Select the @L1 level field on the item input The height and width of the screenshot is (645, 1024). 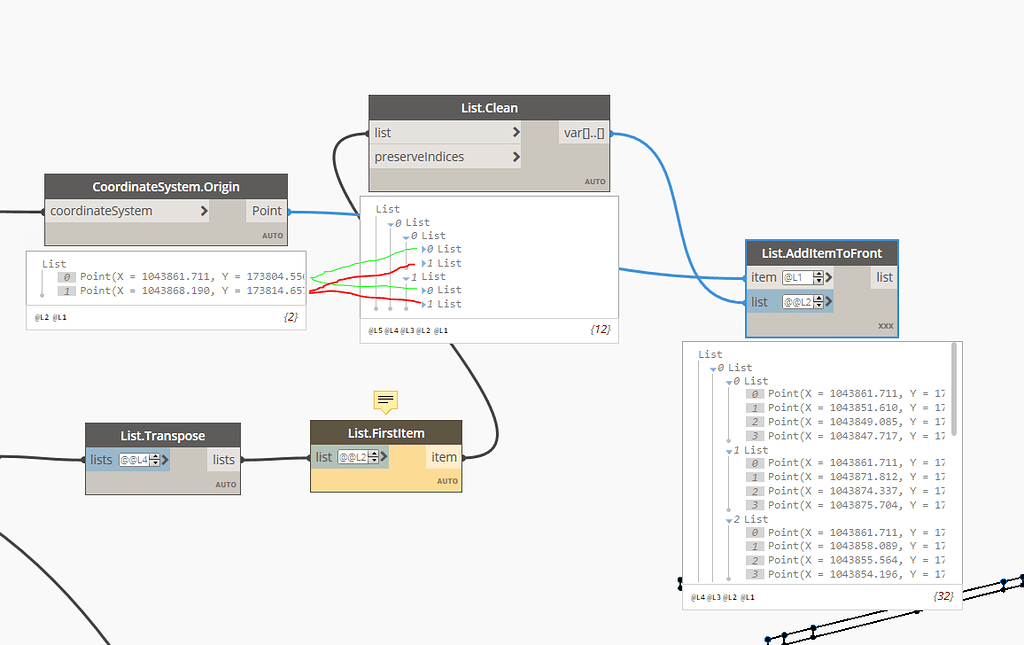800,277
